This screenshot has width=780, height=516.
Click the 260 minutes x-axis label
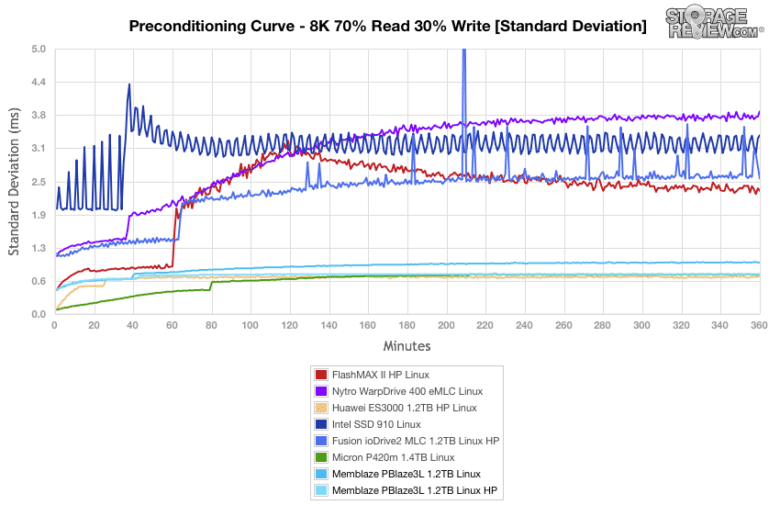click(564, 325)
